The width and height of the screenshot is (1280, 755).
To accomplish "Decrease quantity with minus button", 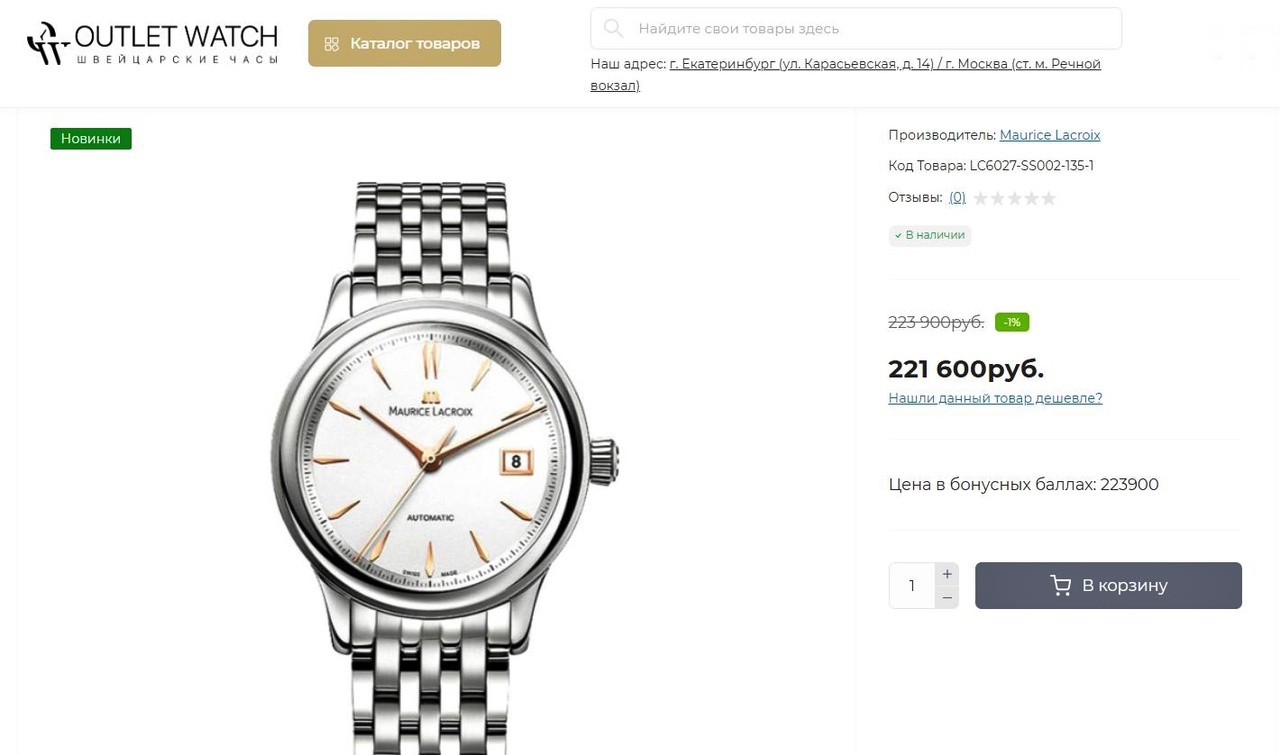I will pyautogui.click(x=947, y=598).
